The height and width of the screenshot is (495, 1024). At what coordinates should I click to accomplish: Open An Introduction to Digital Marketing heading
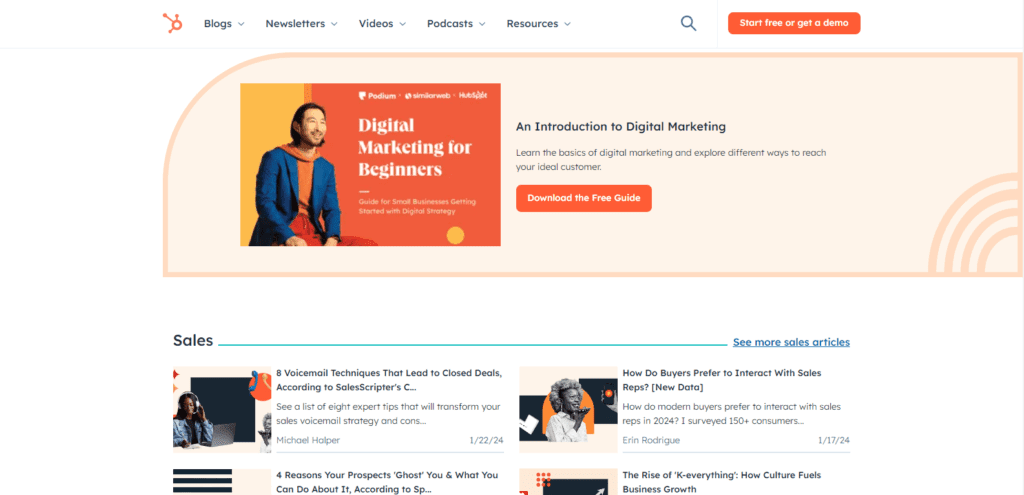(x=621, y=127)
